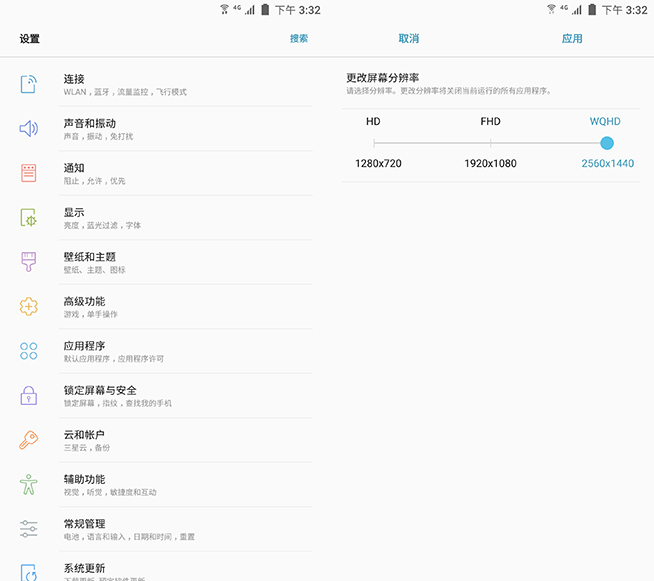Viewport: 654px width, 581px height.
Task: Tap the General management sliders icon
Action: [28, 529]
